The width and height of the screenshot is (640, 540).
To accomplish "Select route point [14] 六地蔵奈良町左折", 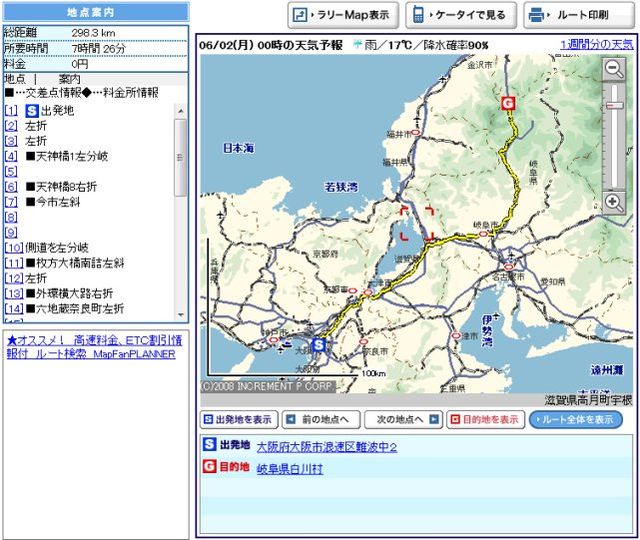I will 14,309.
